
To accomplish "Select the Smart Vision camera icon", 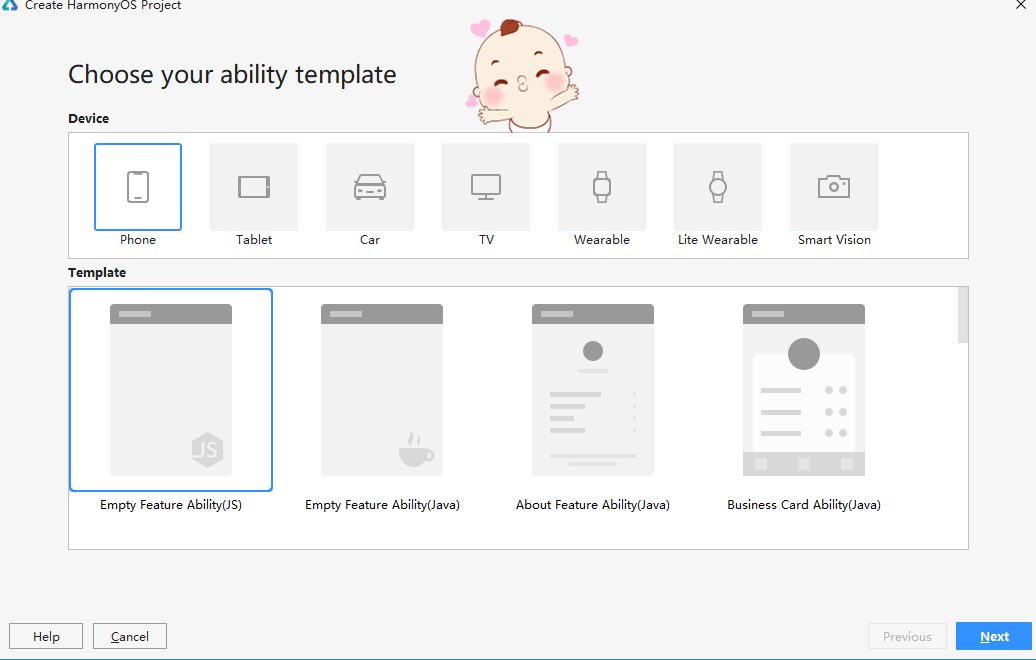I will [834, 187].
